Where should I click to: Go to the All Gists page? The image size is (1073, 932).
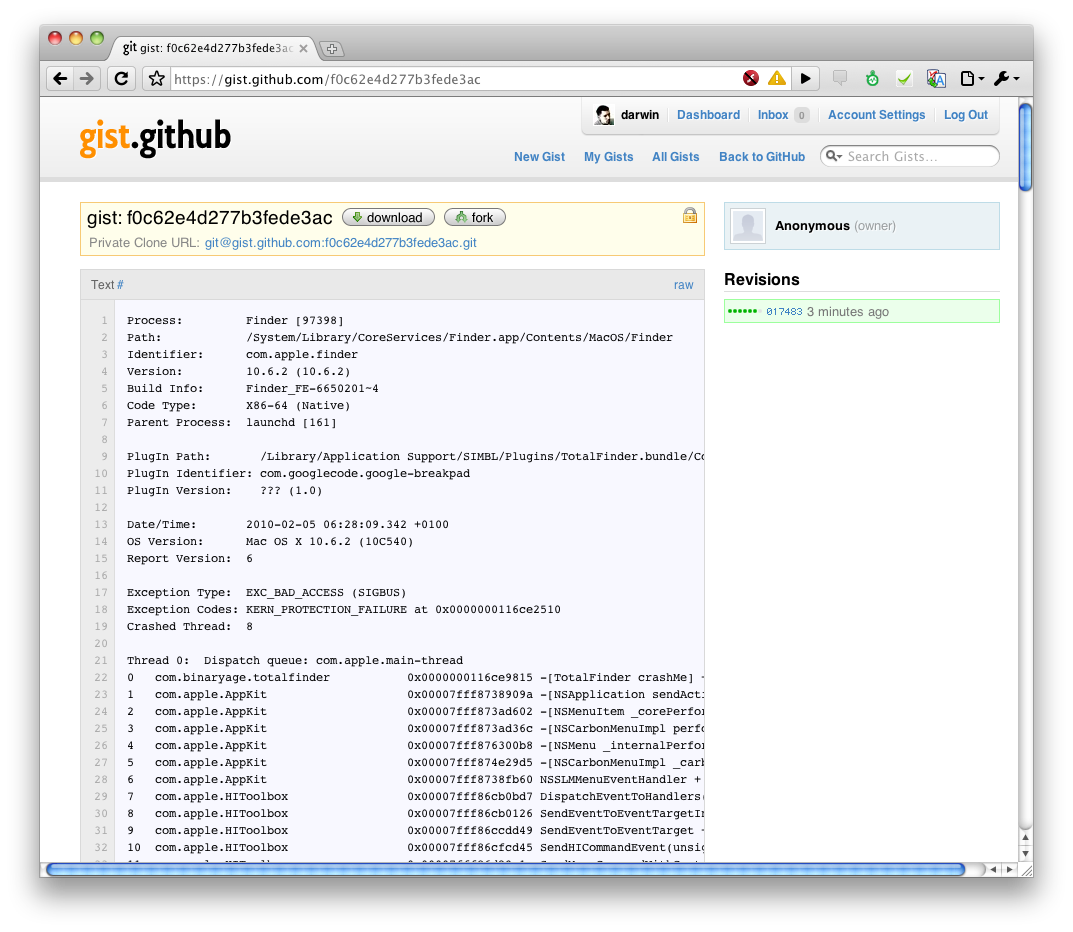[x=675, y=156]
